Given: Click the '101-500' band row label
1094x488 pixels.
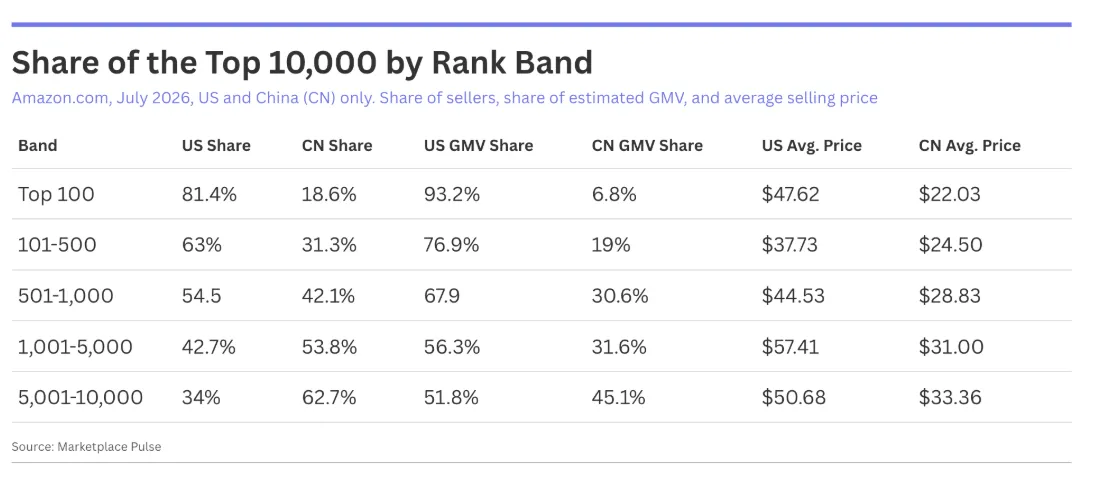Looking at the screenshot, I should click(57, 245).
